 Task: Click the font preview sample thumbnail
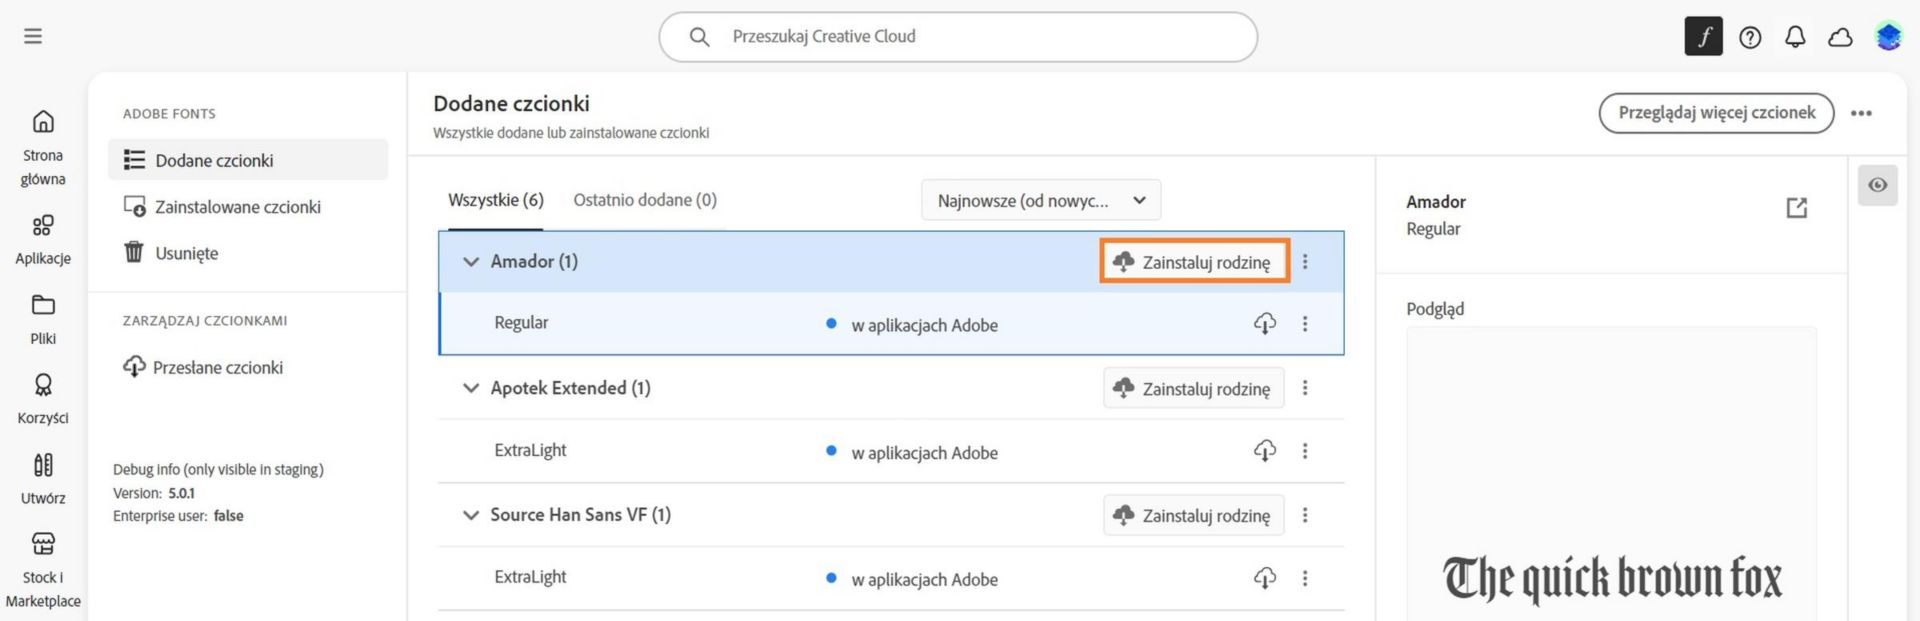point(1611,474)
